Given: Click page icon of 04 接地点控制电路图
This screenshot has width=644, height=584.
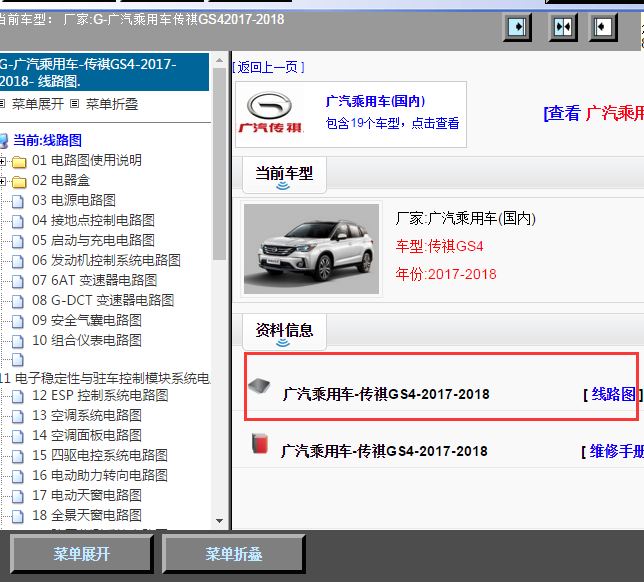Looking at the screenshot, I should 17,221.
